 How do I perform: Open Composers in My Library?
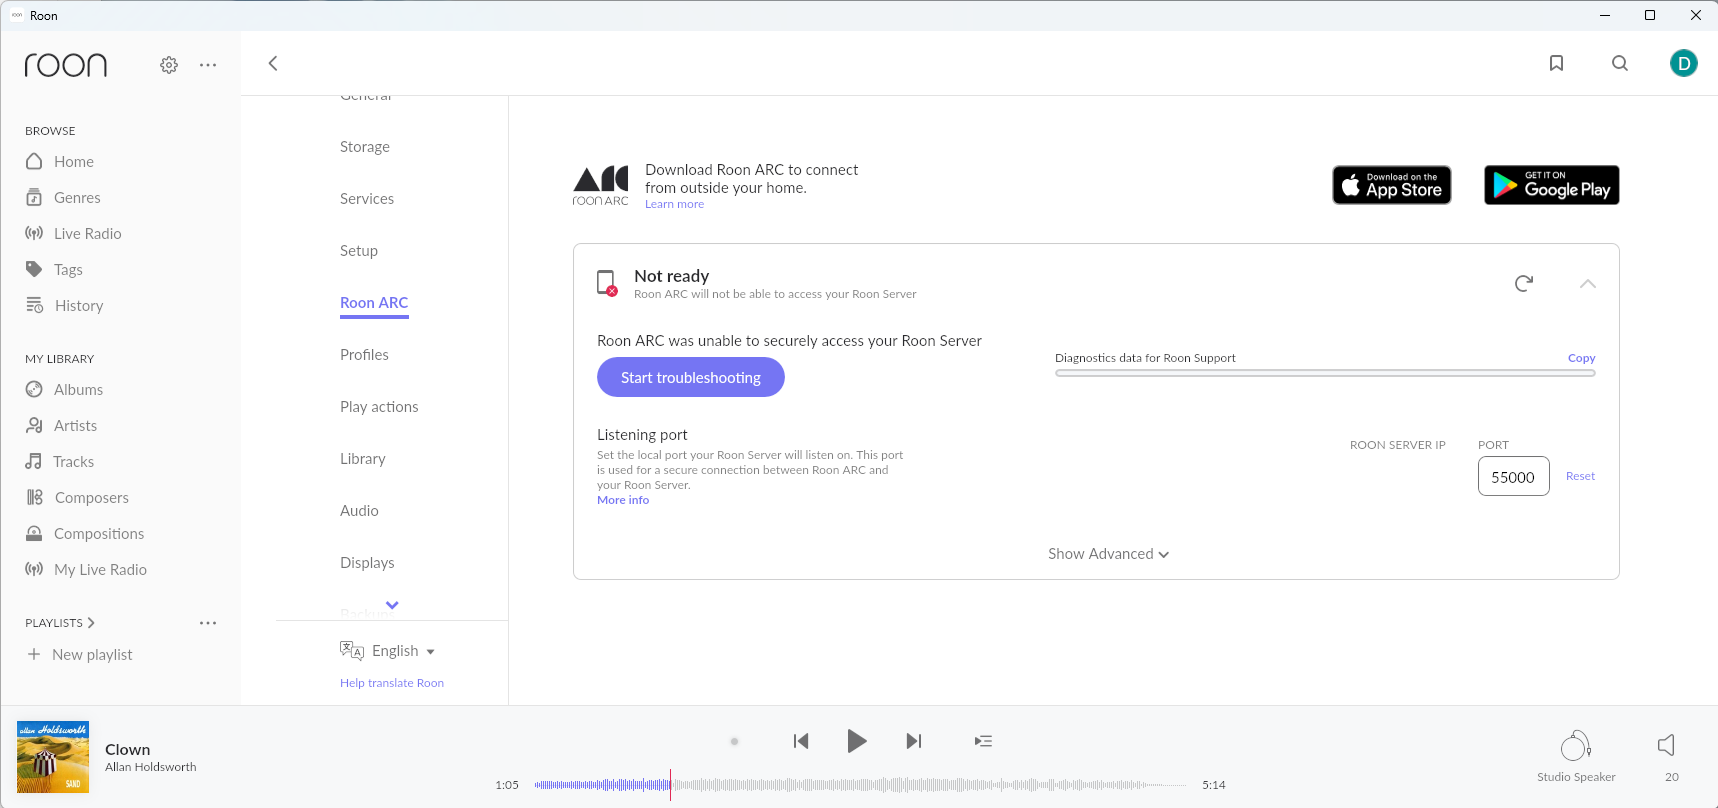pos(77,498)
